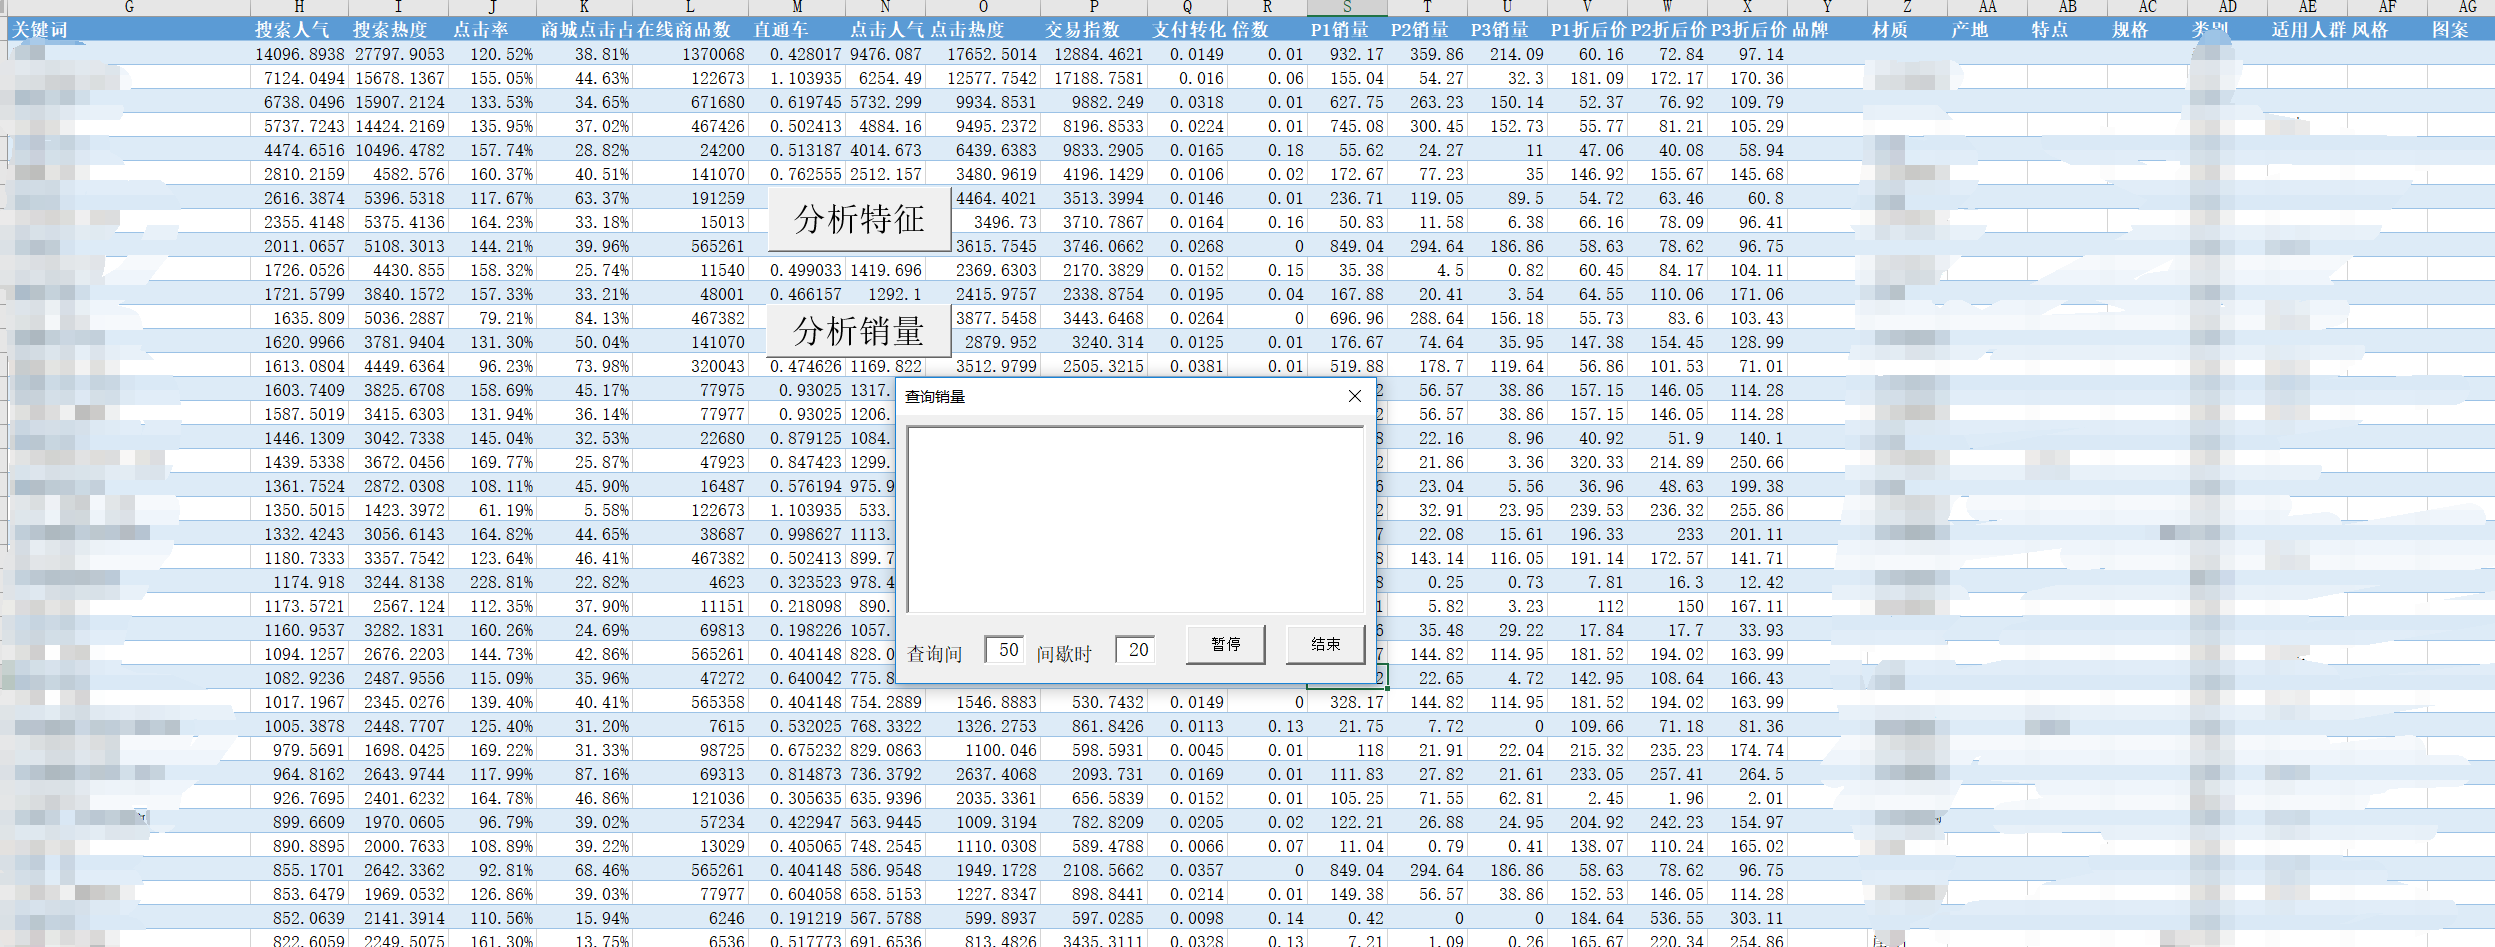Image resolution: width=2495 pixels, height=947 pixels.
Task: Select cell with value 17652.5014
Action: click(983, 54)
